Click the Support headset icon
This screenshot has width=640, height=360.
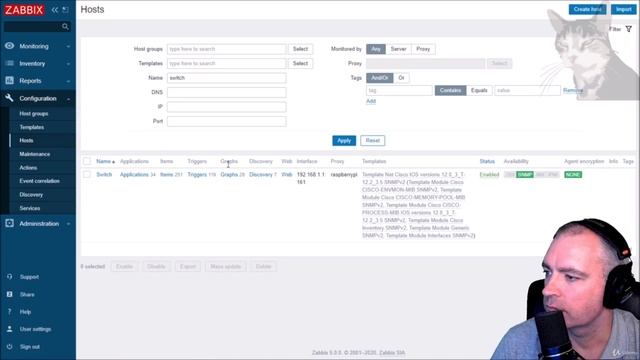(x=9, y=277)
